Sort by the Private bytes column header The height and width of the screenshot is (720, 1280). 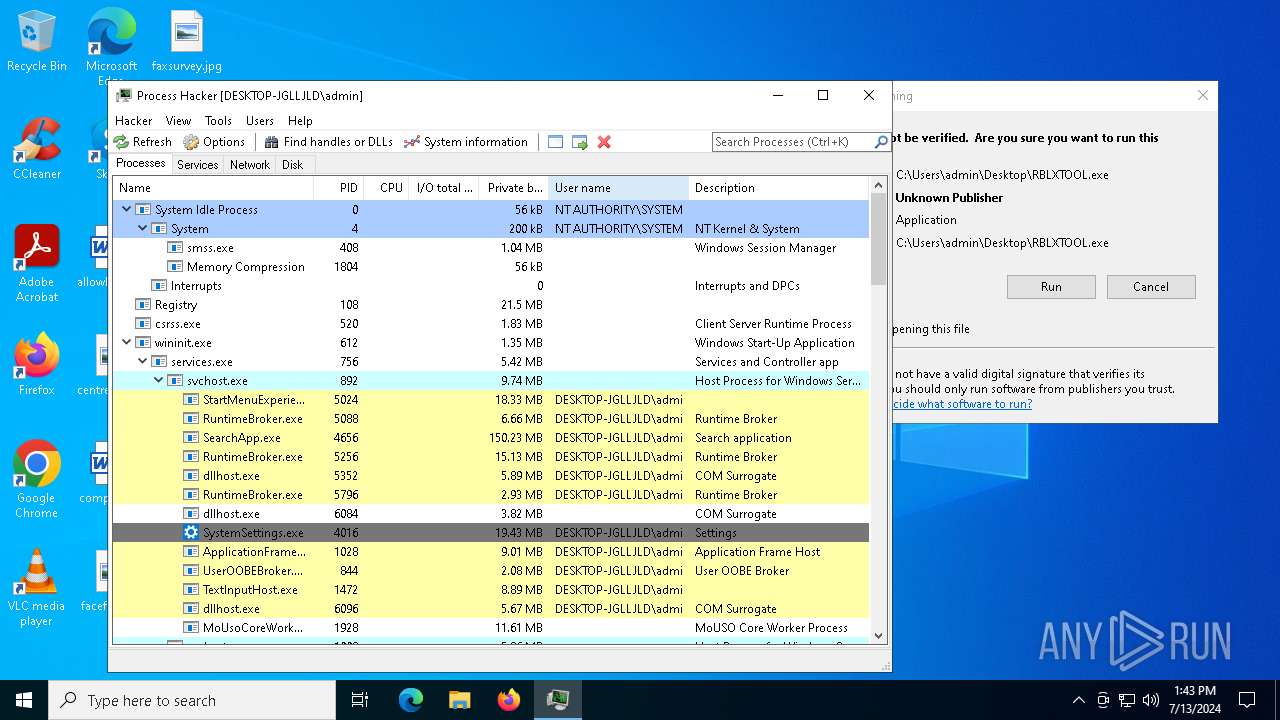pyautogui.click(x=514, y=188)
